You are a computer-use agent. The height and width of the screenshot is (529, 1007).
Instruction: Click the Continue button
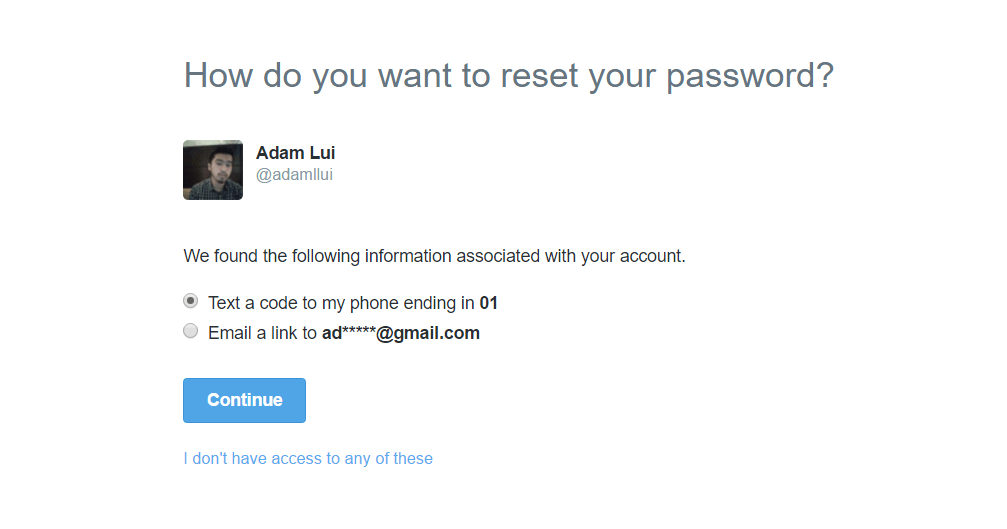244,400
